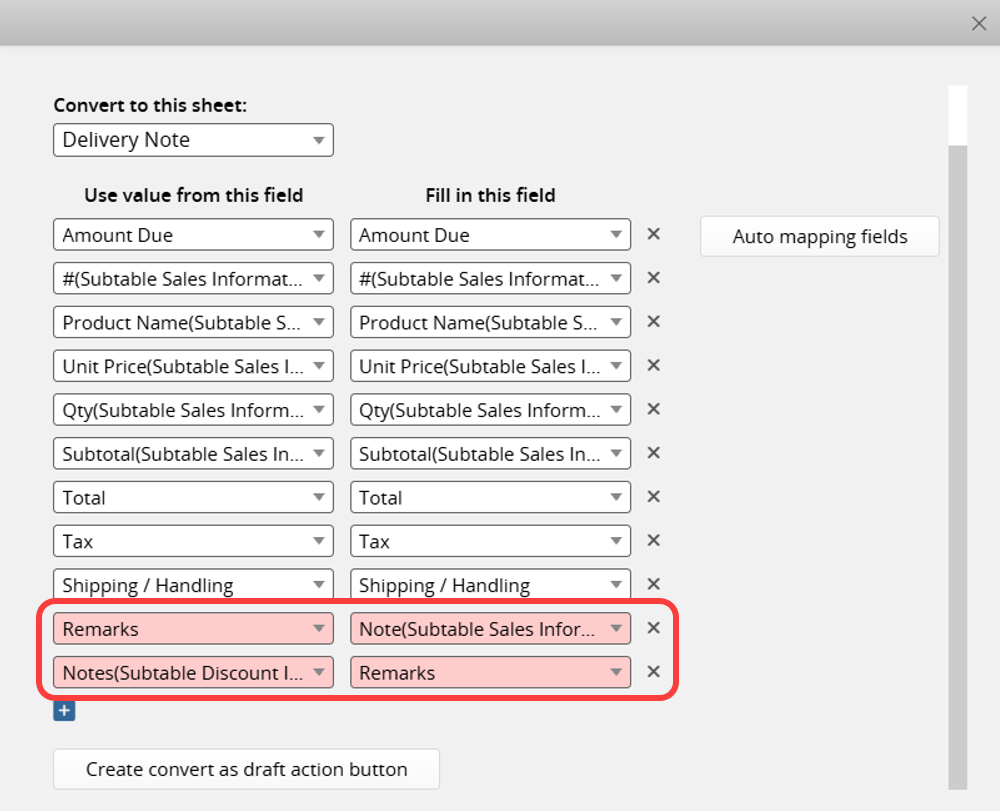This screenshot has height=811, width=1000.
Task: Delete the Tax mapping row
Action: pos(653,541)
